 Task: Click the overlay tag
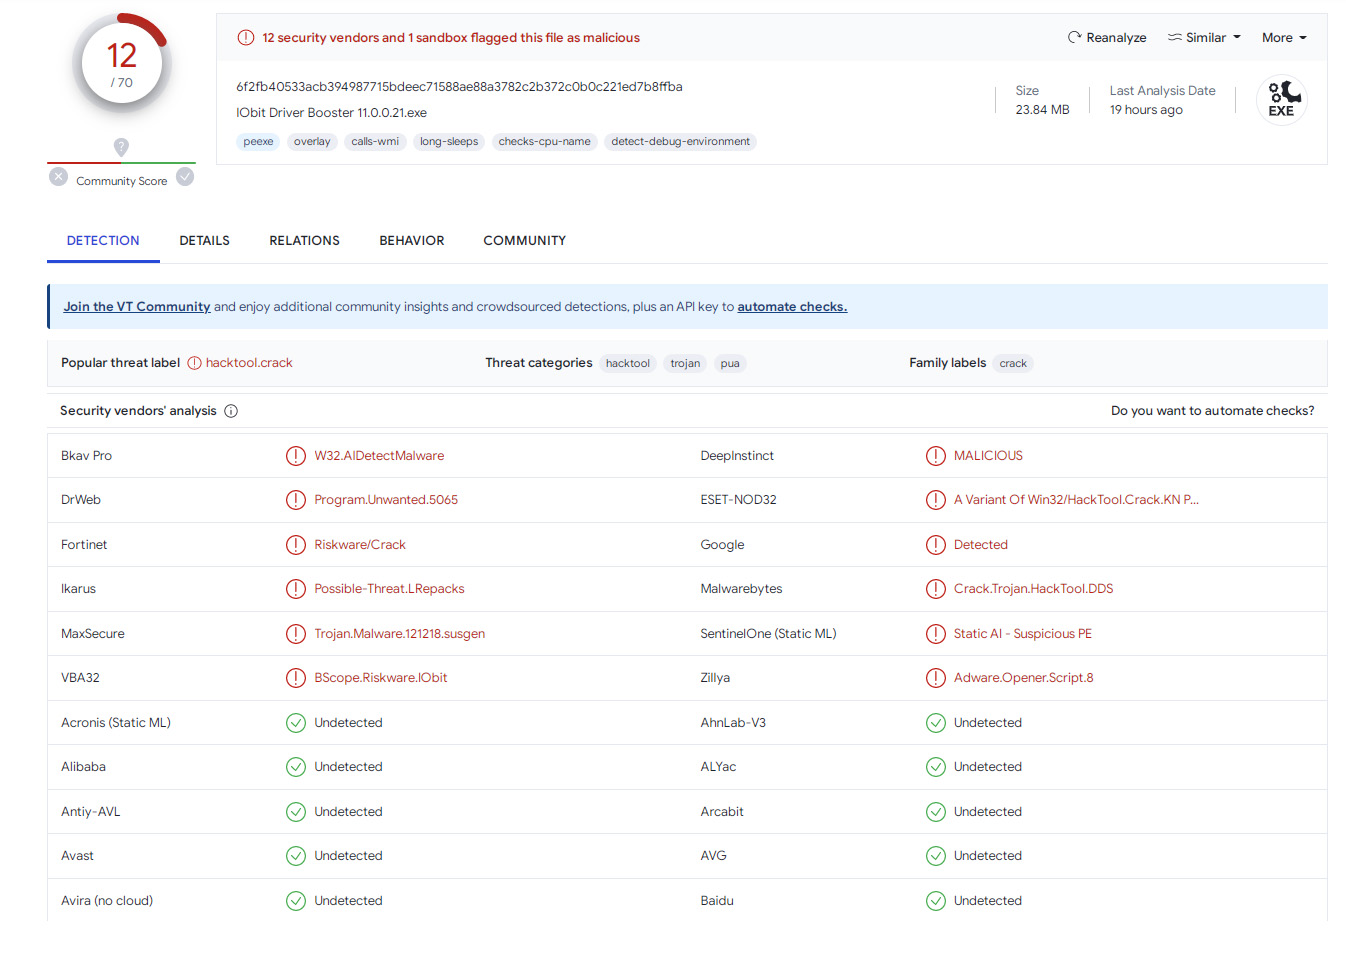point(312,142)
